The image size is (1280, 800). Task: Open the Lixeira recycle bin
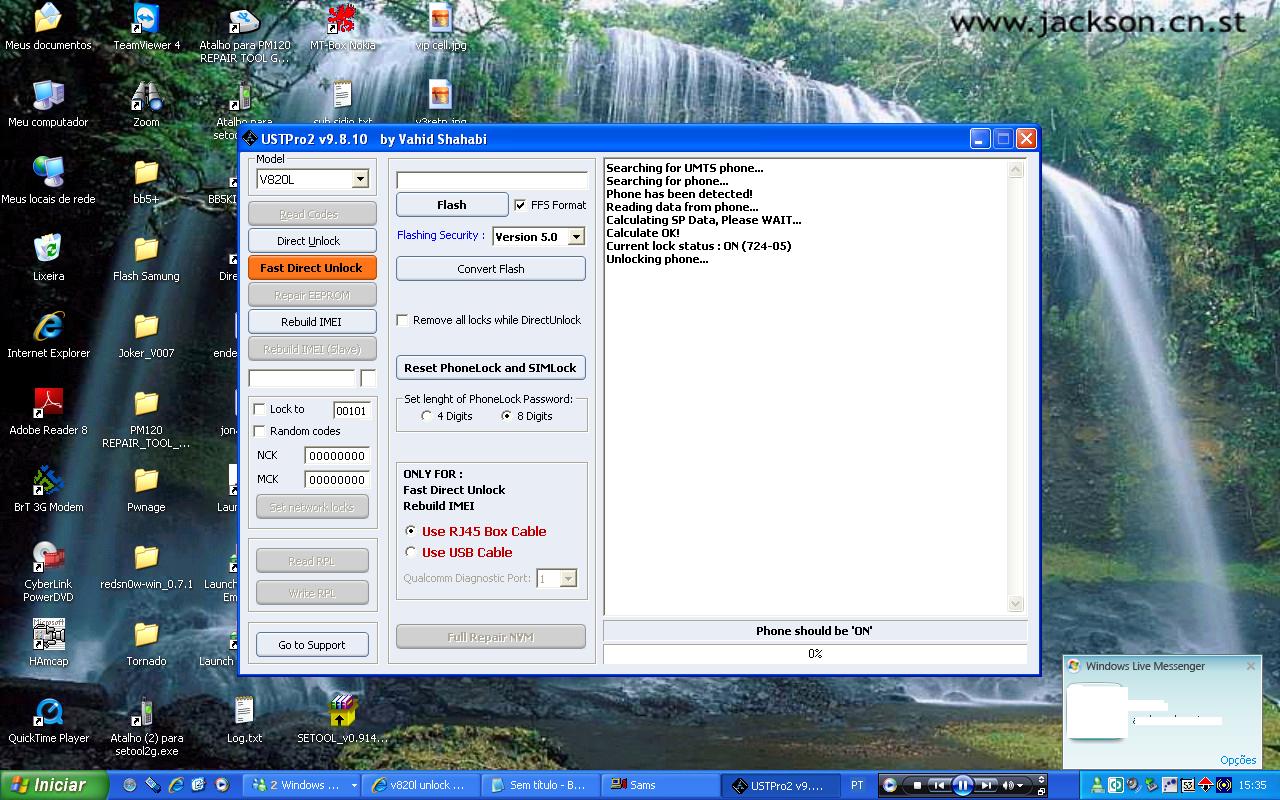click(x=48, y=258)
